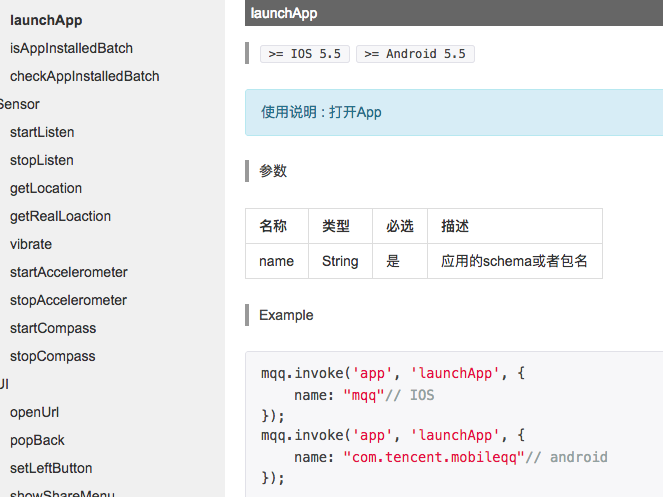Open the openUrl API page
This screenshot has width=663, height=497.
[35, 412]
